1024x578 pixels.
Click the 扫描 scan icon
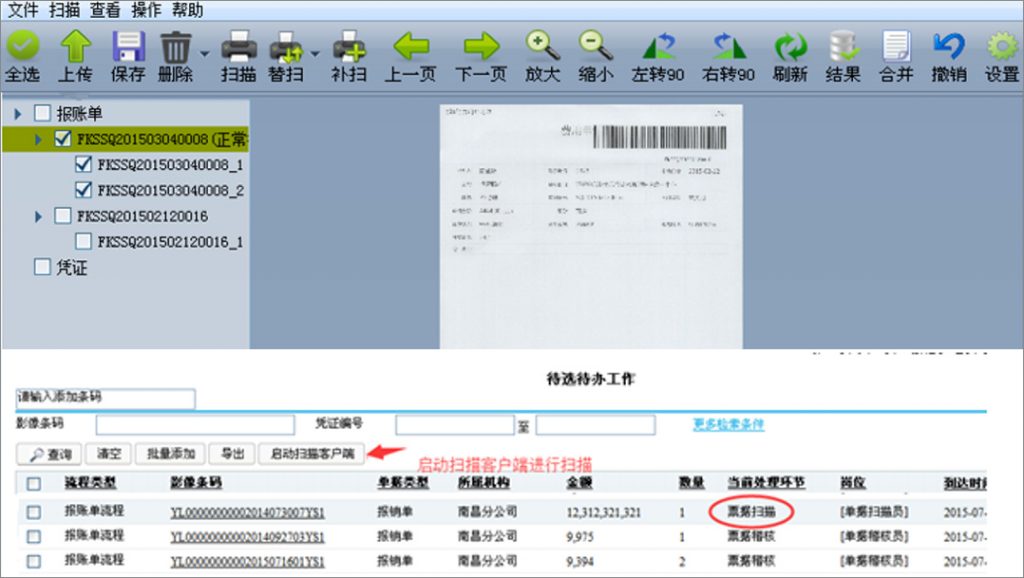click(239, 47)
